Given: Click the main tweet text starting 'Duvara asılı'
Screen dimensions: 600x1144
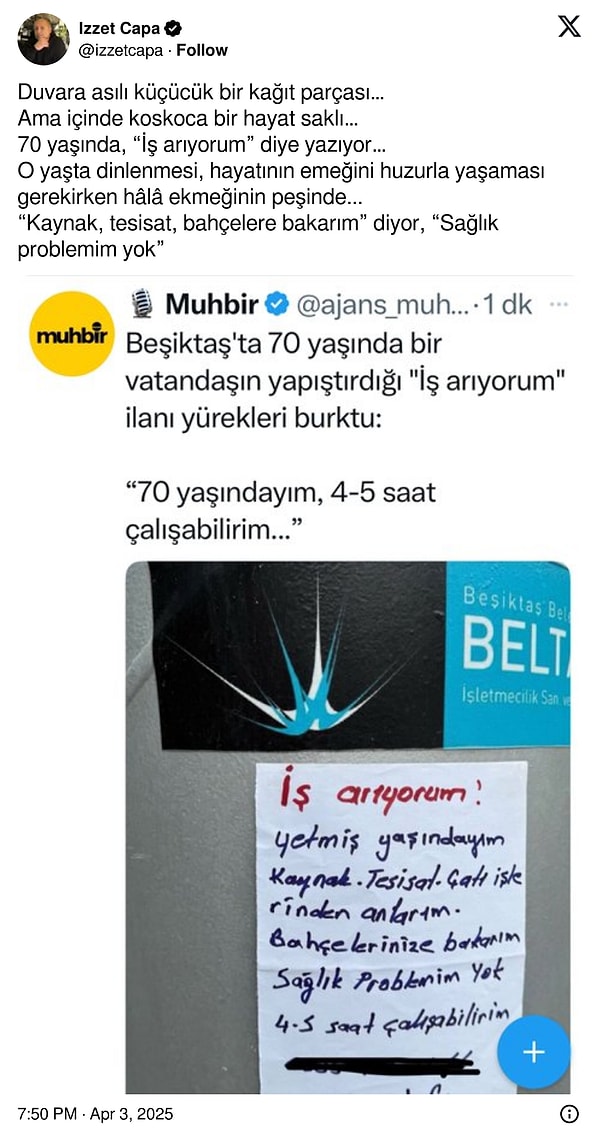Looking at the screenshot, I should pos(282,169).
